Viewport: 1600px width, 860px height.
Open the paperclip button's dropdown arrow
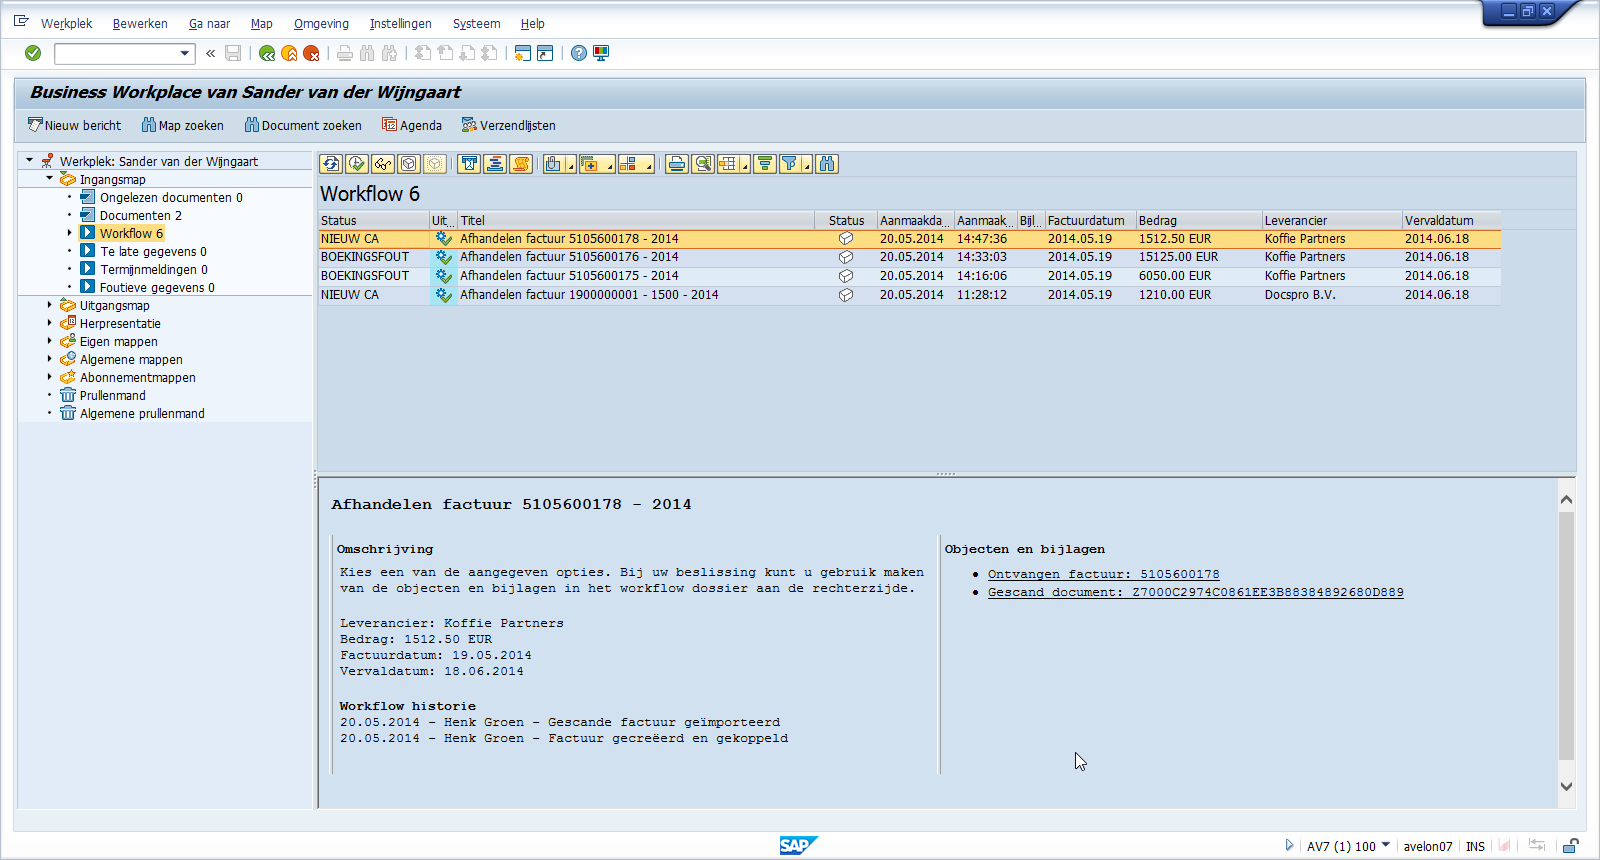(x=571, y=166)
